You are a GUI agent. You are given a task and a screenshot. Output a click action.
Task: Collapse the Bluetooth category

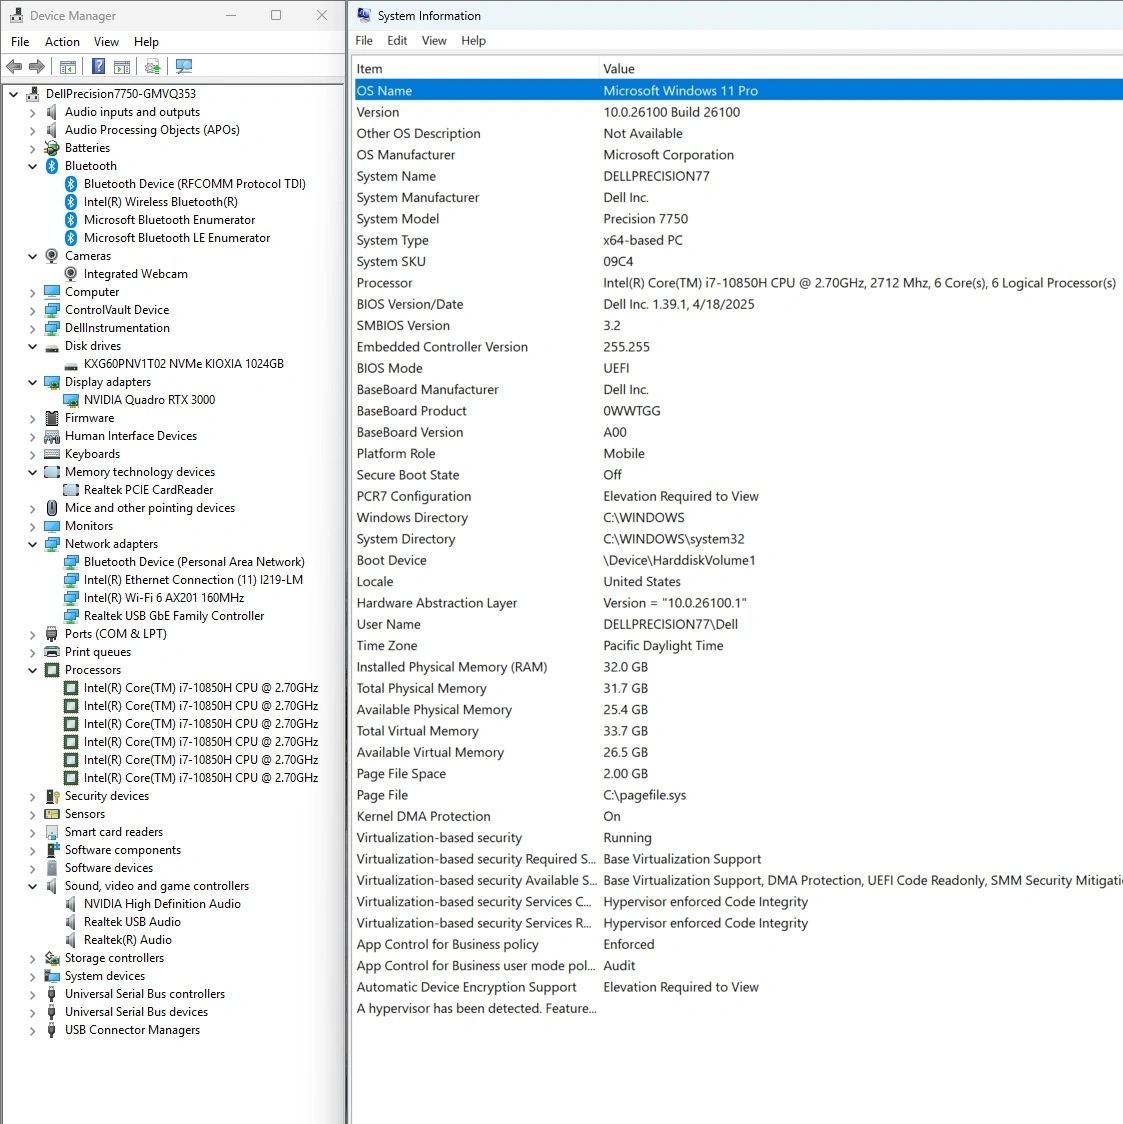[x=32, y=166]
